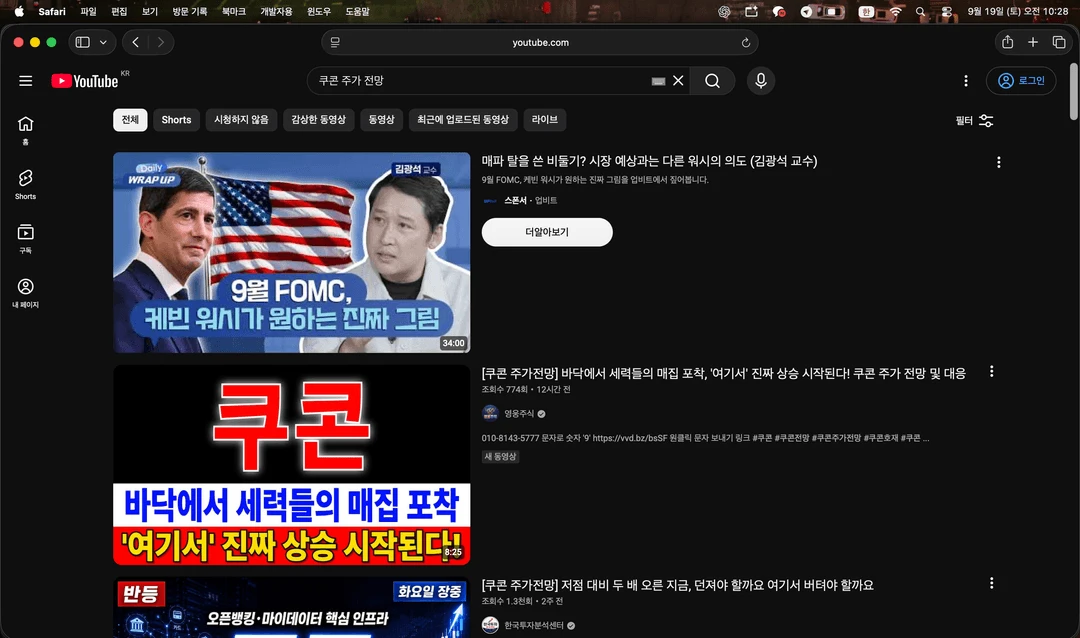
Task: Open the on-screen keyboard icon in the search box
Action: 658,81
